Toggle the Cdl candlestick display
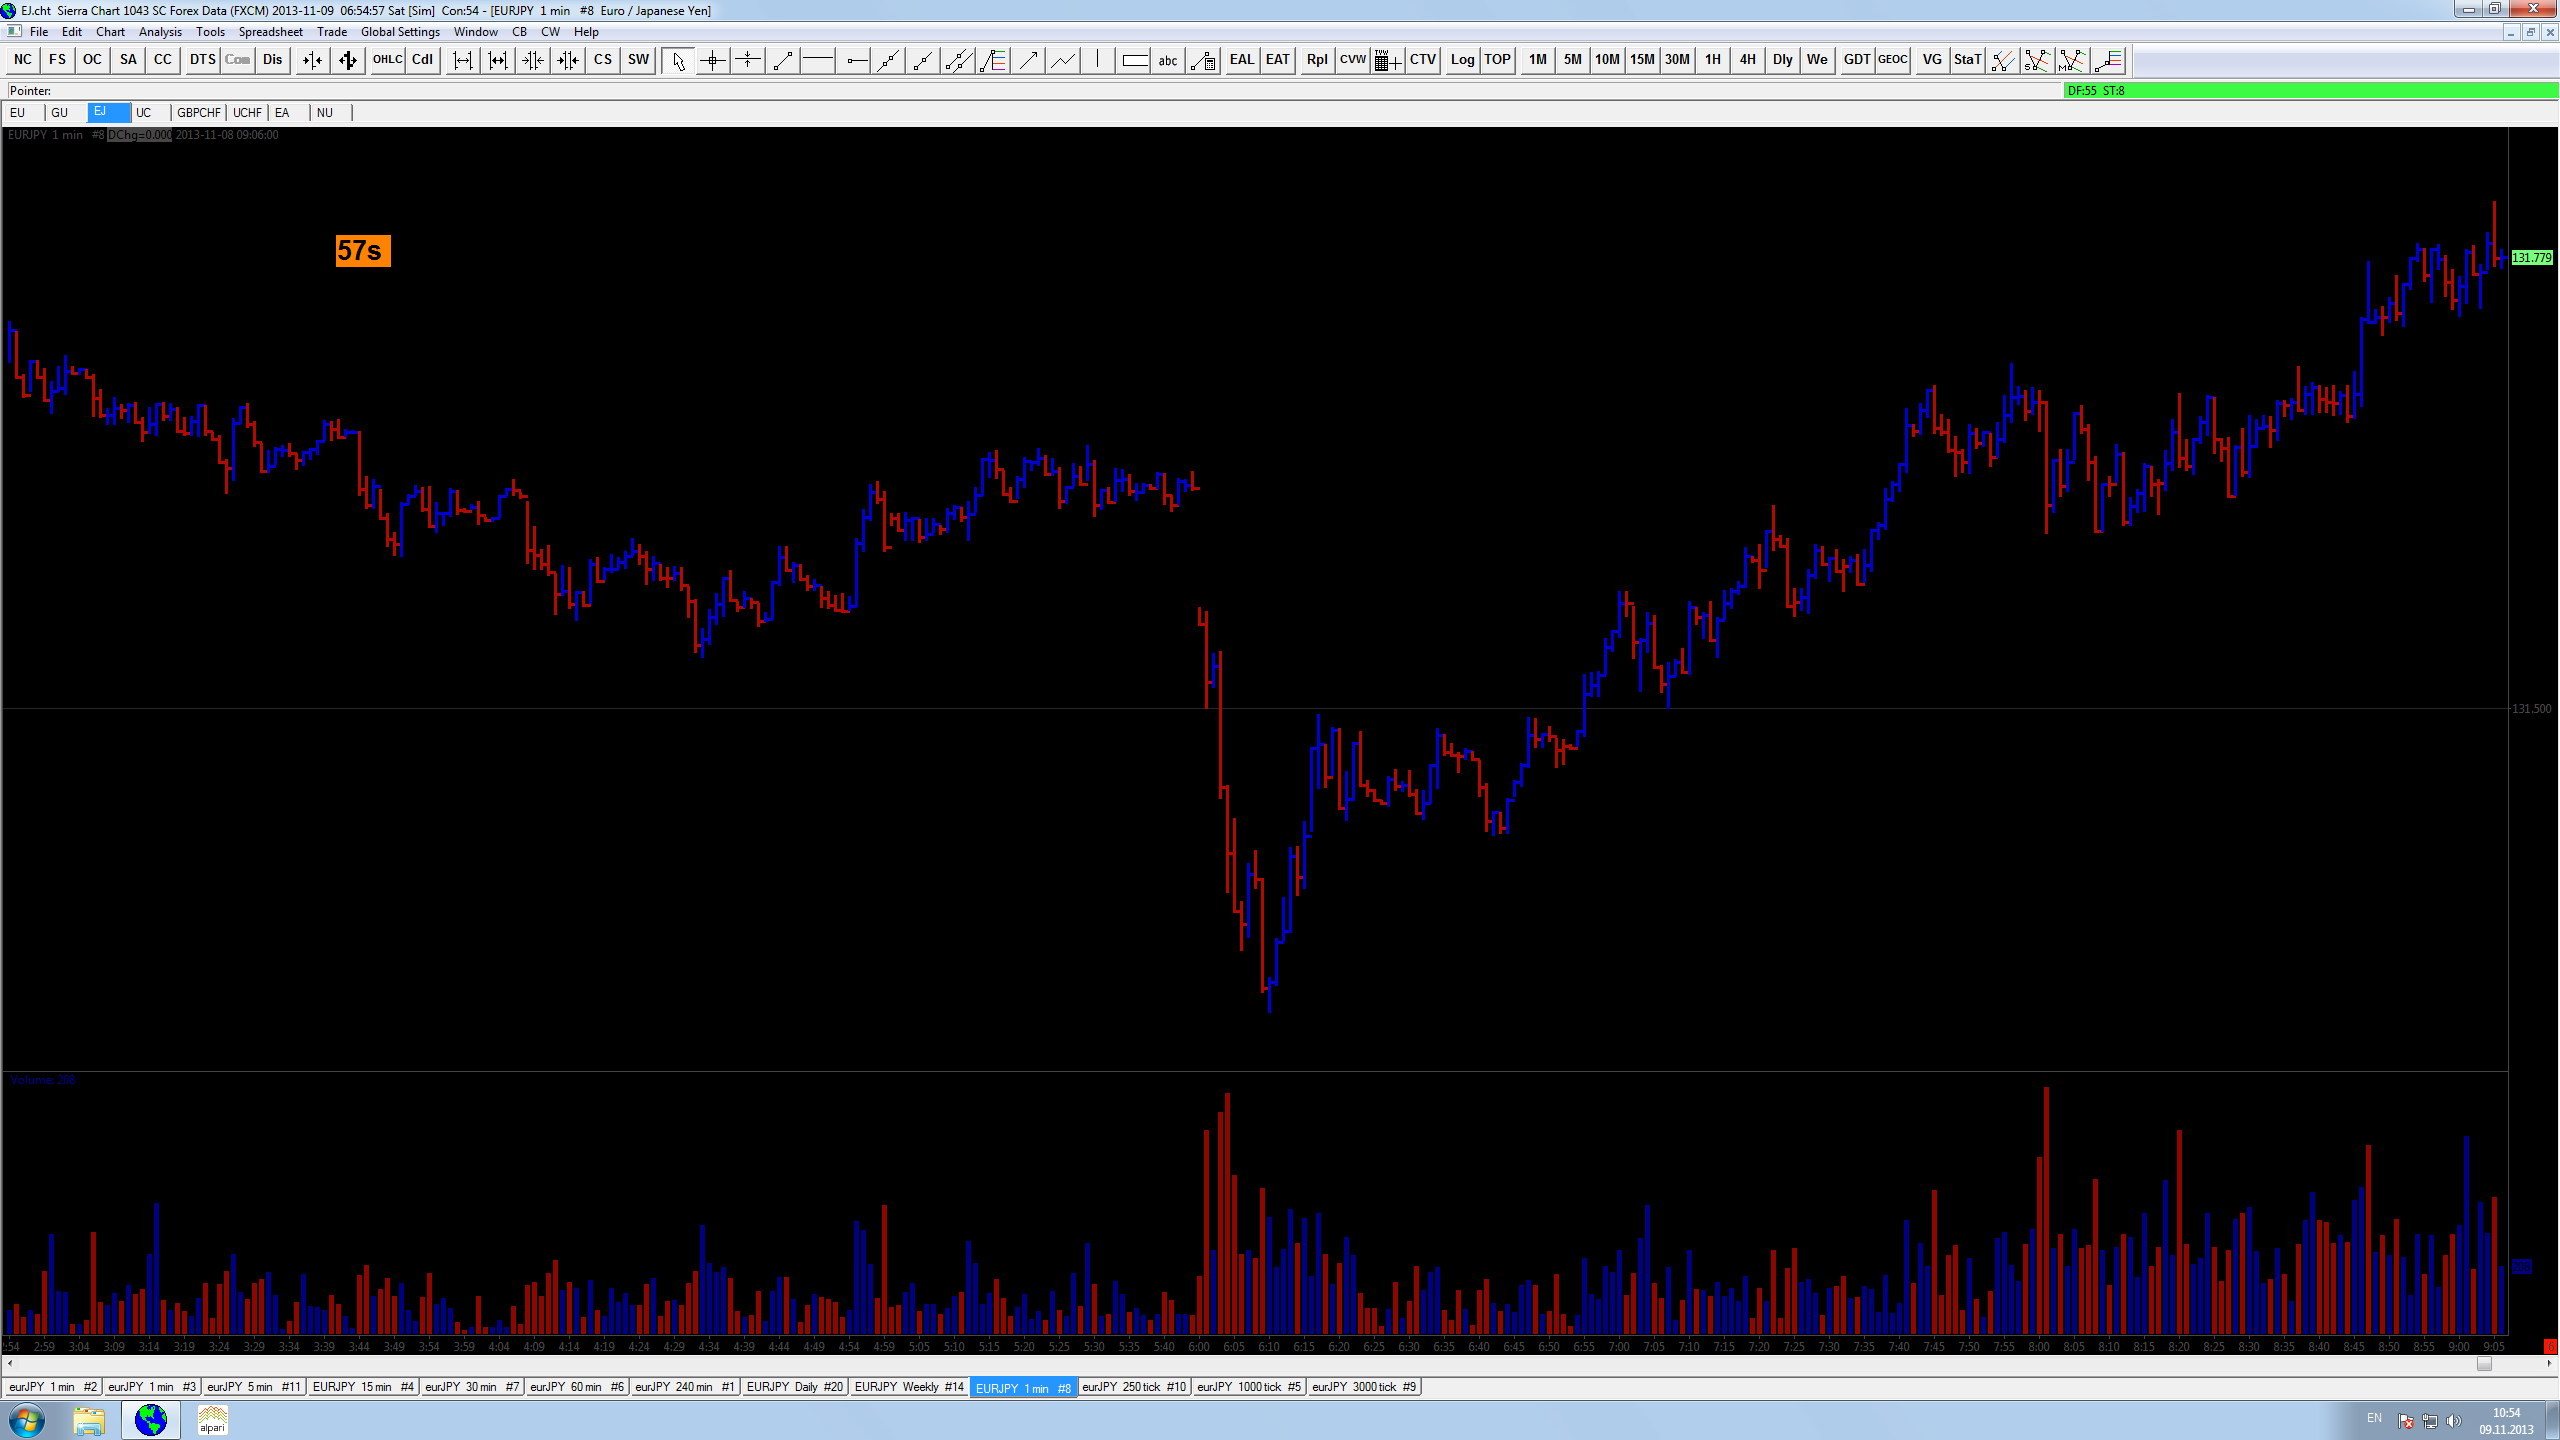 tap(422, 60)
